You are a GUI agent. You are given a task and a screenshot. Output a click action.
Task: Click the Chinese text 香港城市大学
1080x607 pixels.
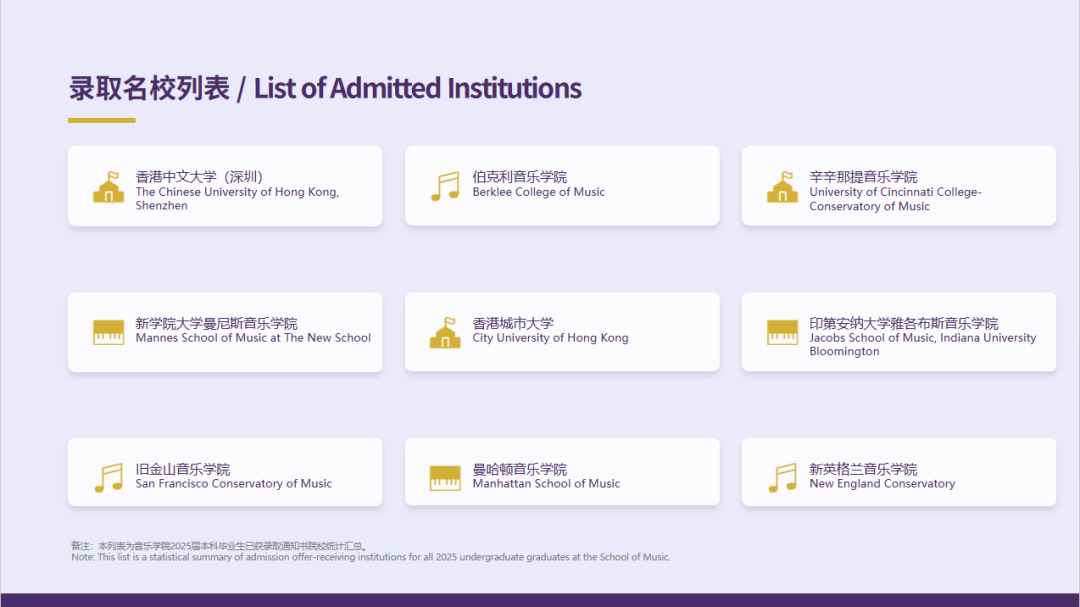coord(513,323)
